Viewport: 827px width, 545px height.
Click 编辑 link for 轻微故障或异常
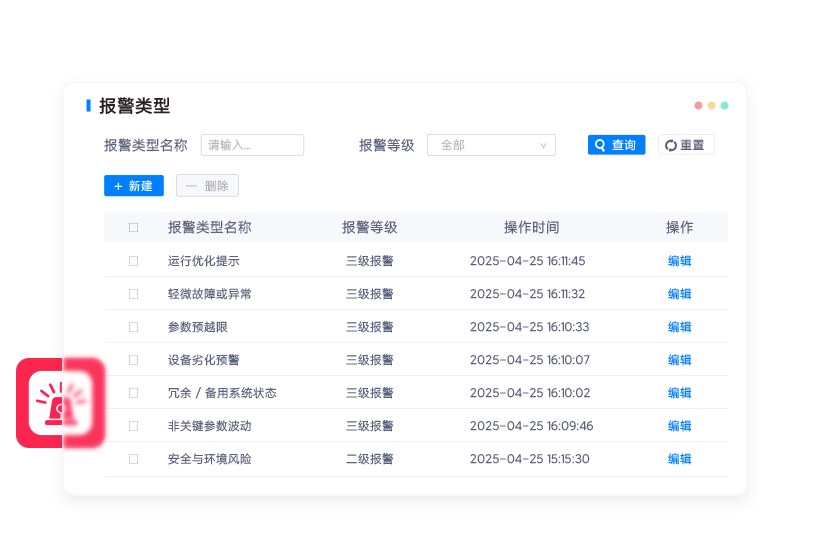(x=679, y=294)
